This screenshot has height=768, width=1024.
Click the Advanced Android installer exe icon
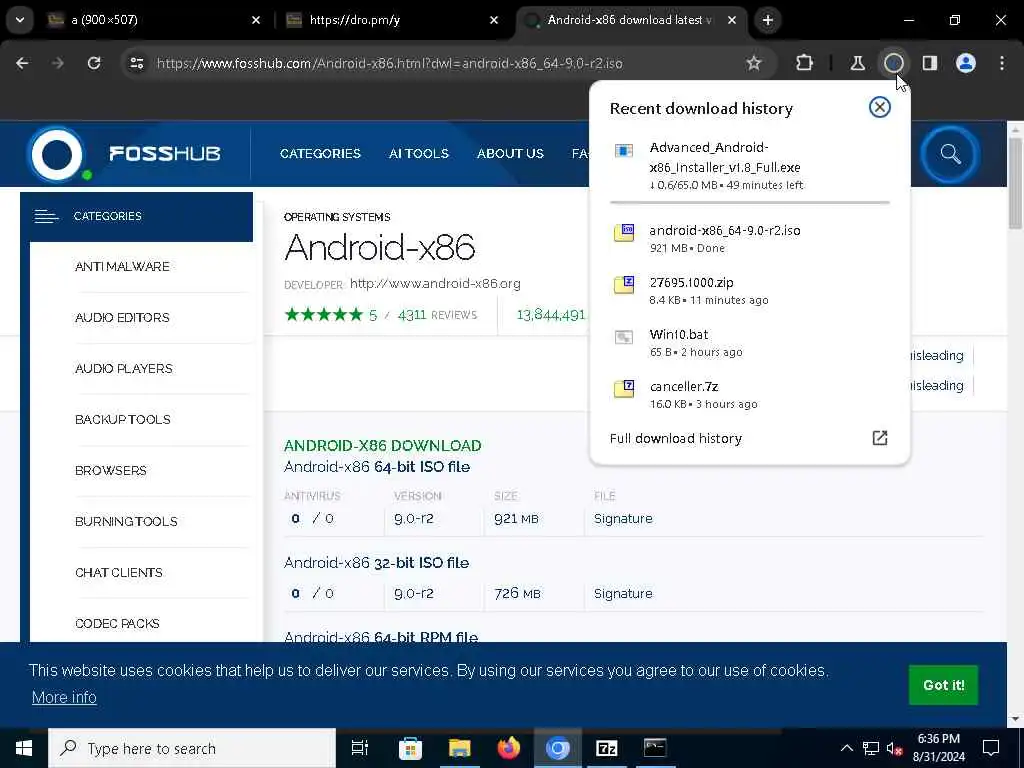click(x=624, y=151)
